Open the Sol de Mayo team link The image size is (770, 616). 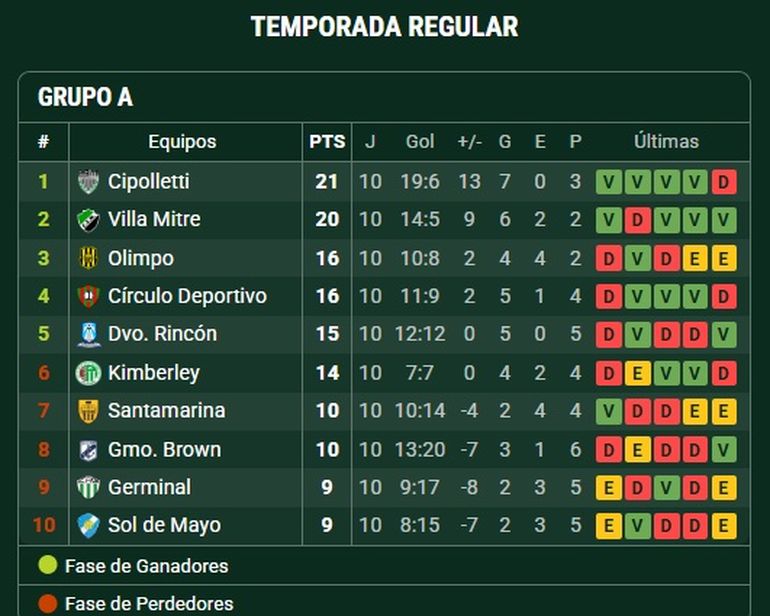(165, 525)
